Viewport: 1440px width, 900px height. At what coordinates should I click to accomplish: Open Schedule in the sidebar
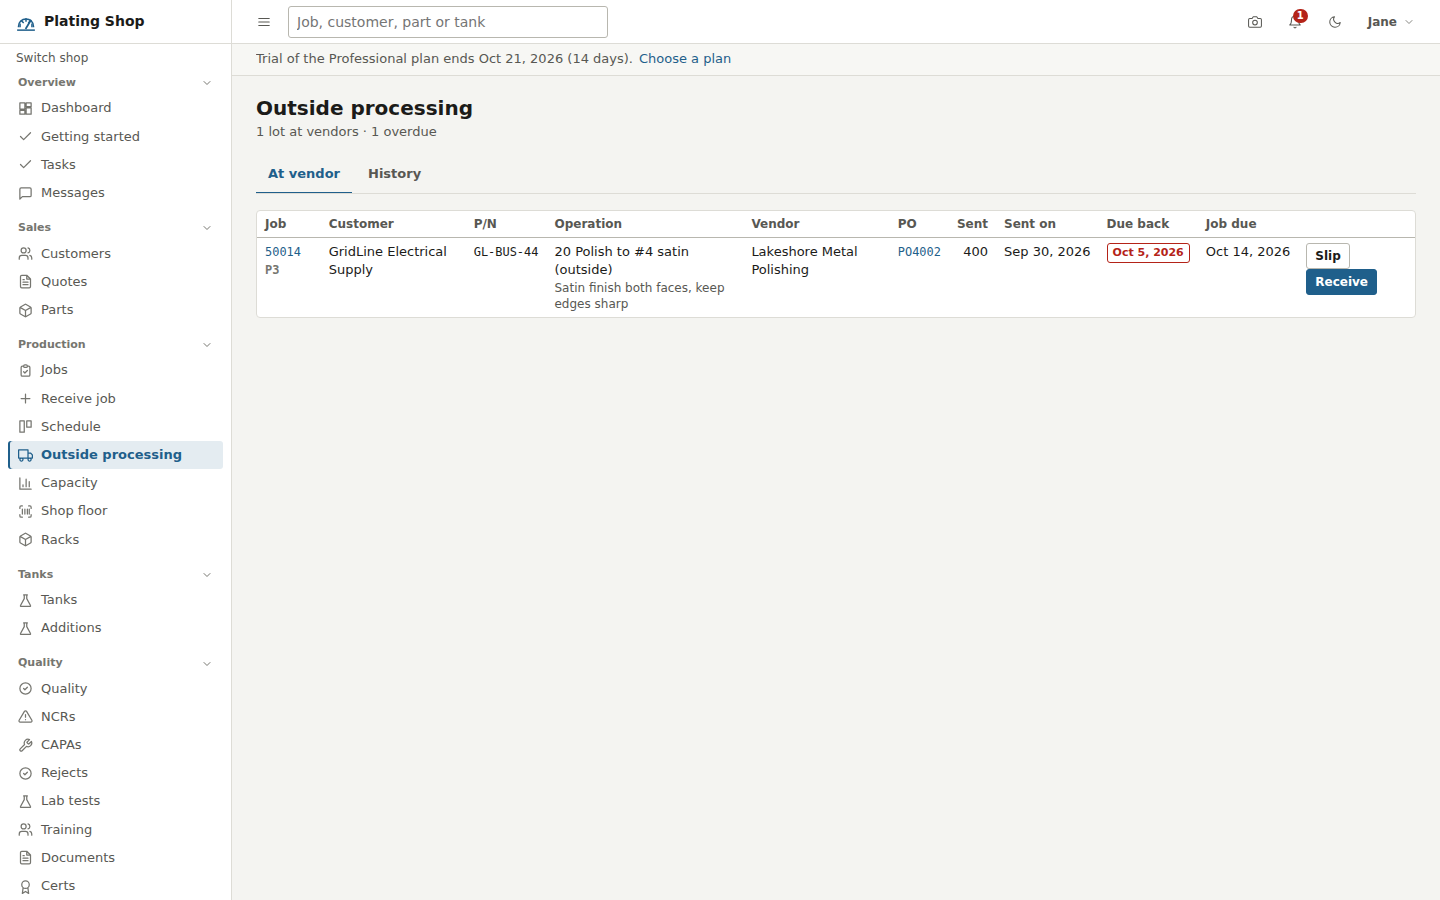[115, 427]
